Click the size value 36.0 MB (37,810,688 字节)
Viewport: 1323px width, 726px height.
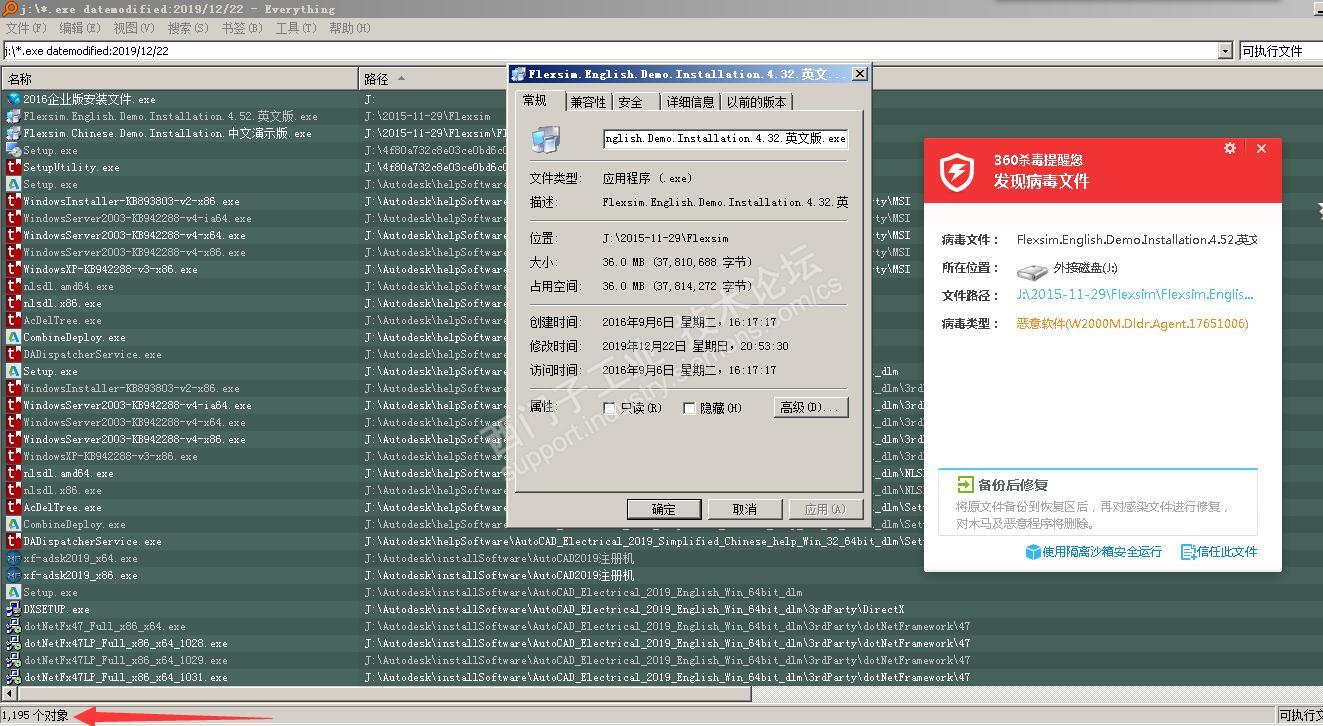click(676, 262)
